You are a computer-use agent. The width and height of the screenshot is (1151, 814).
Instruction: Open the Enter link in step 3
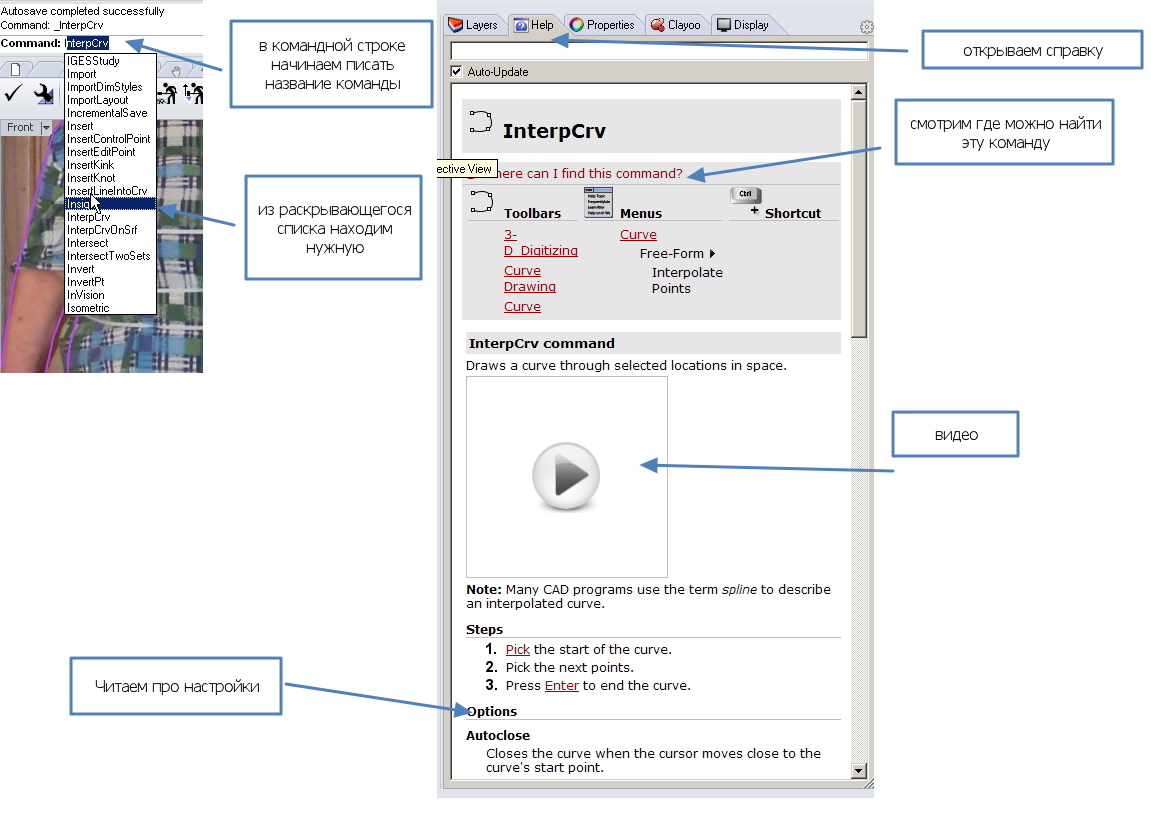coord(562,686)
